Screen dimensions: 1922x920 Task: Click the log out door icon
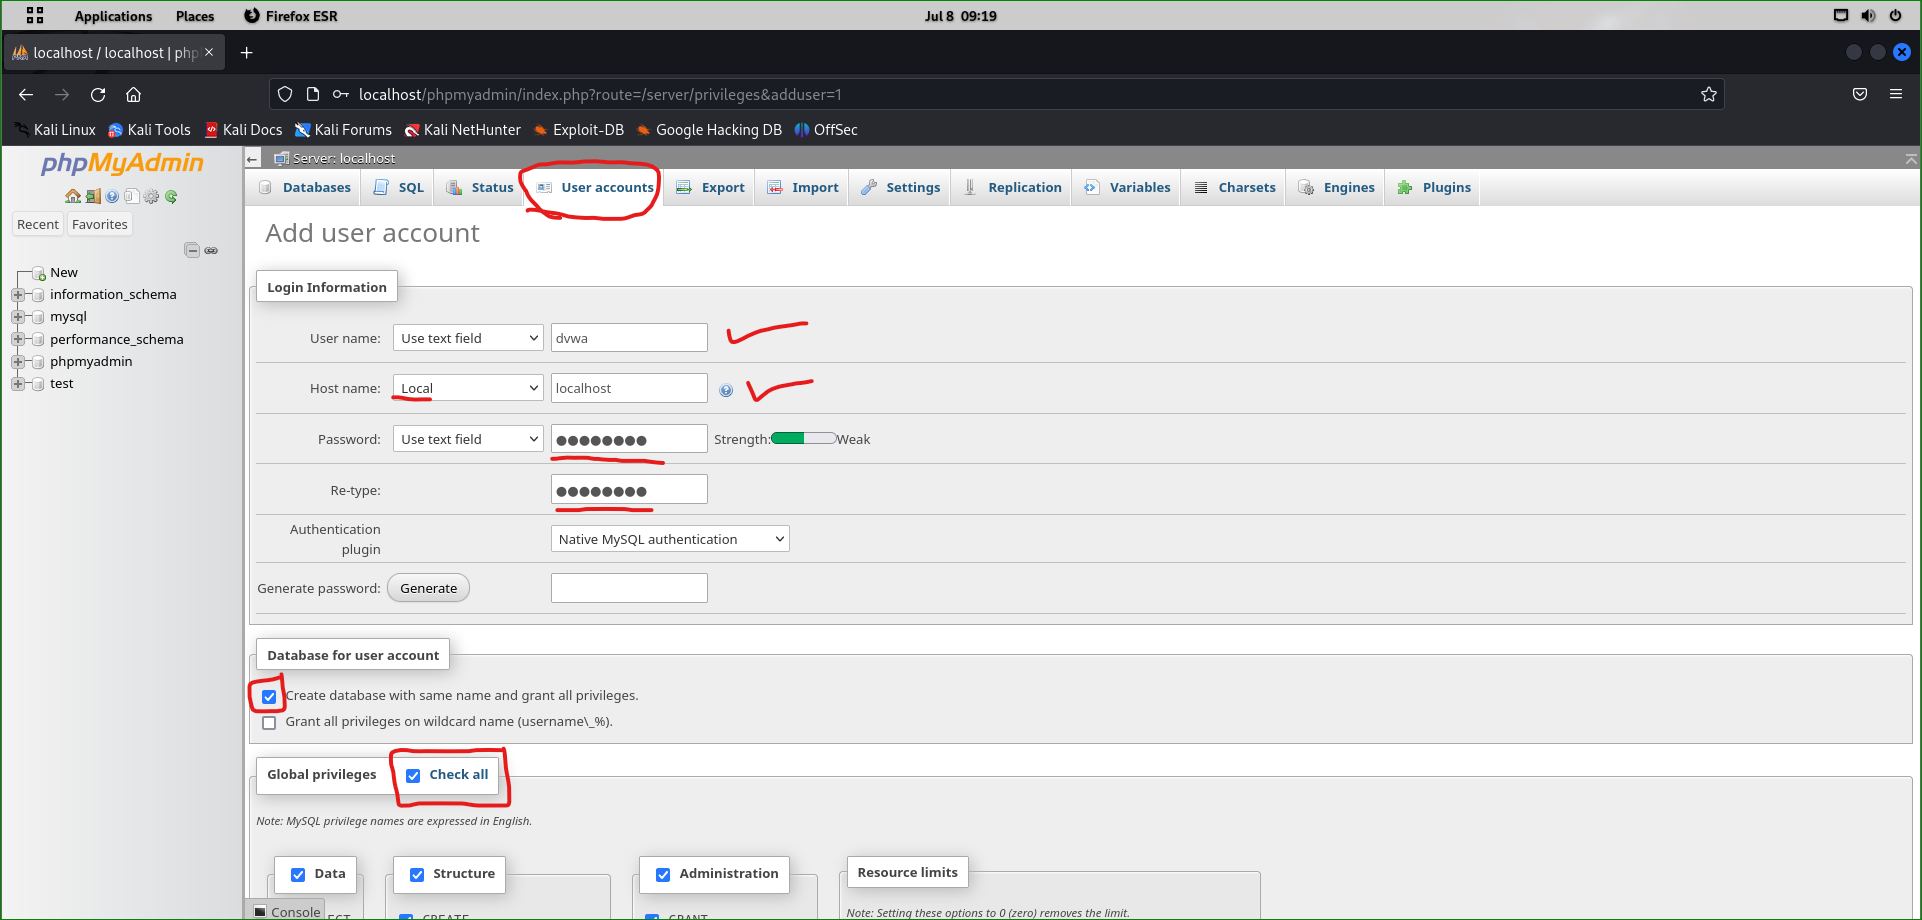coord(93,196)
